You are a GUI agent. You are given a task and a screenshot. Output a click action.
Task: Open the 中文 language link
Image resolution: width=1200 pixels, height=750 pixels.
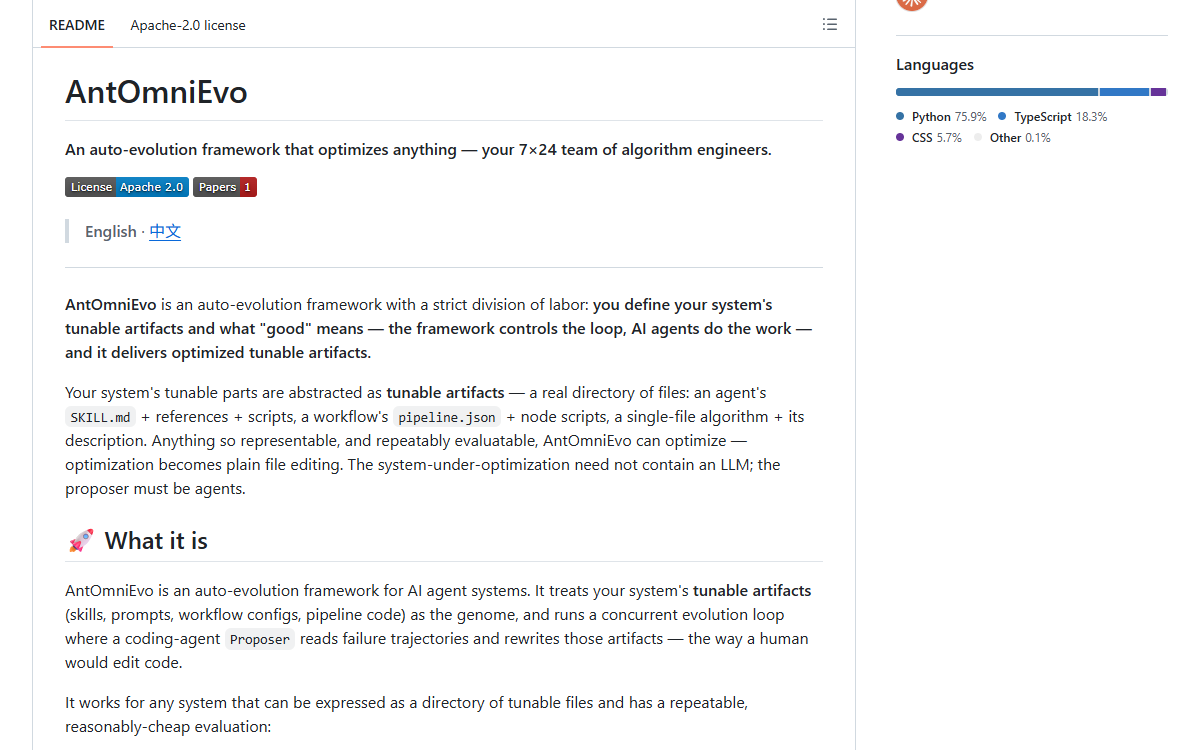pyautogui.click(x=165, y=232)
